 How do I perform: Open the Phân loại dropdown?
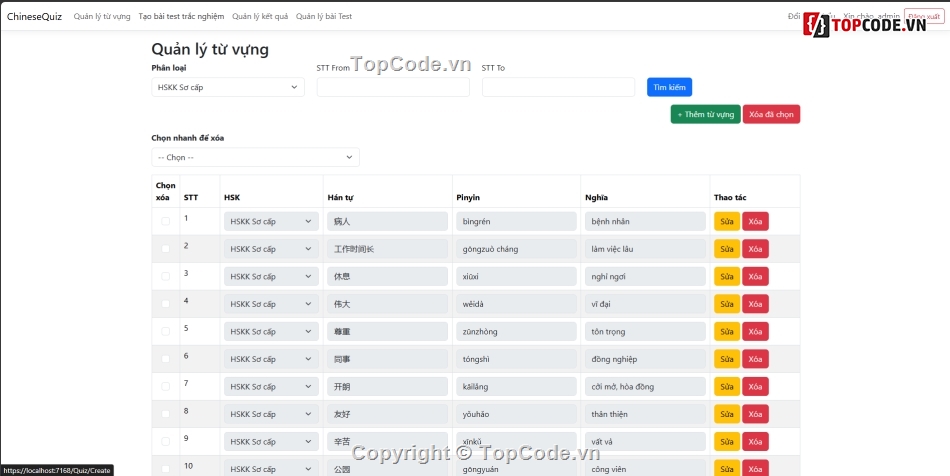pos(228,87)
